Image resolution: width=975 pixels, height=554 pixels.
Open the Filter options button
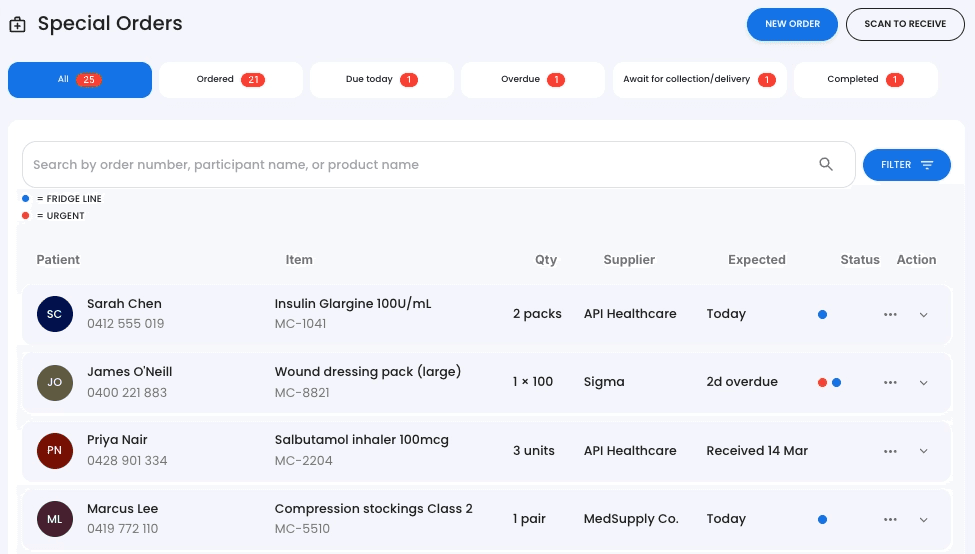tap(906, 165)
